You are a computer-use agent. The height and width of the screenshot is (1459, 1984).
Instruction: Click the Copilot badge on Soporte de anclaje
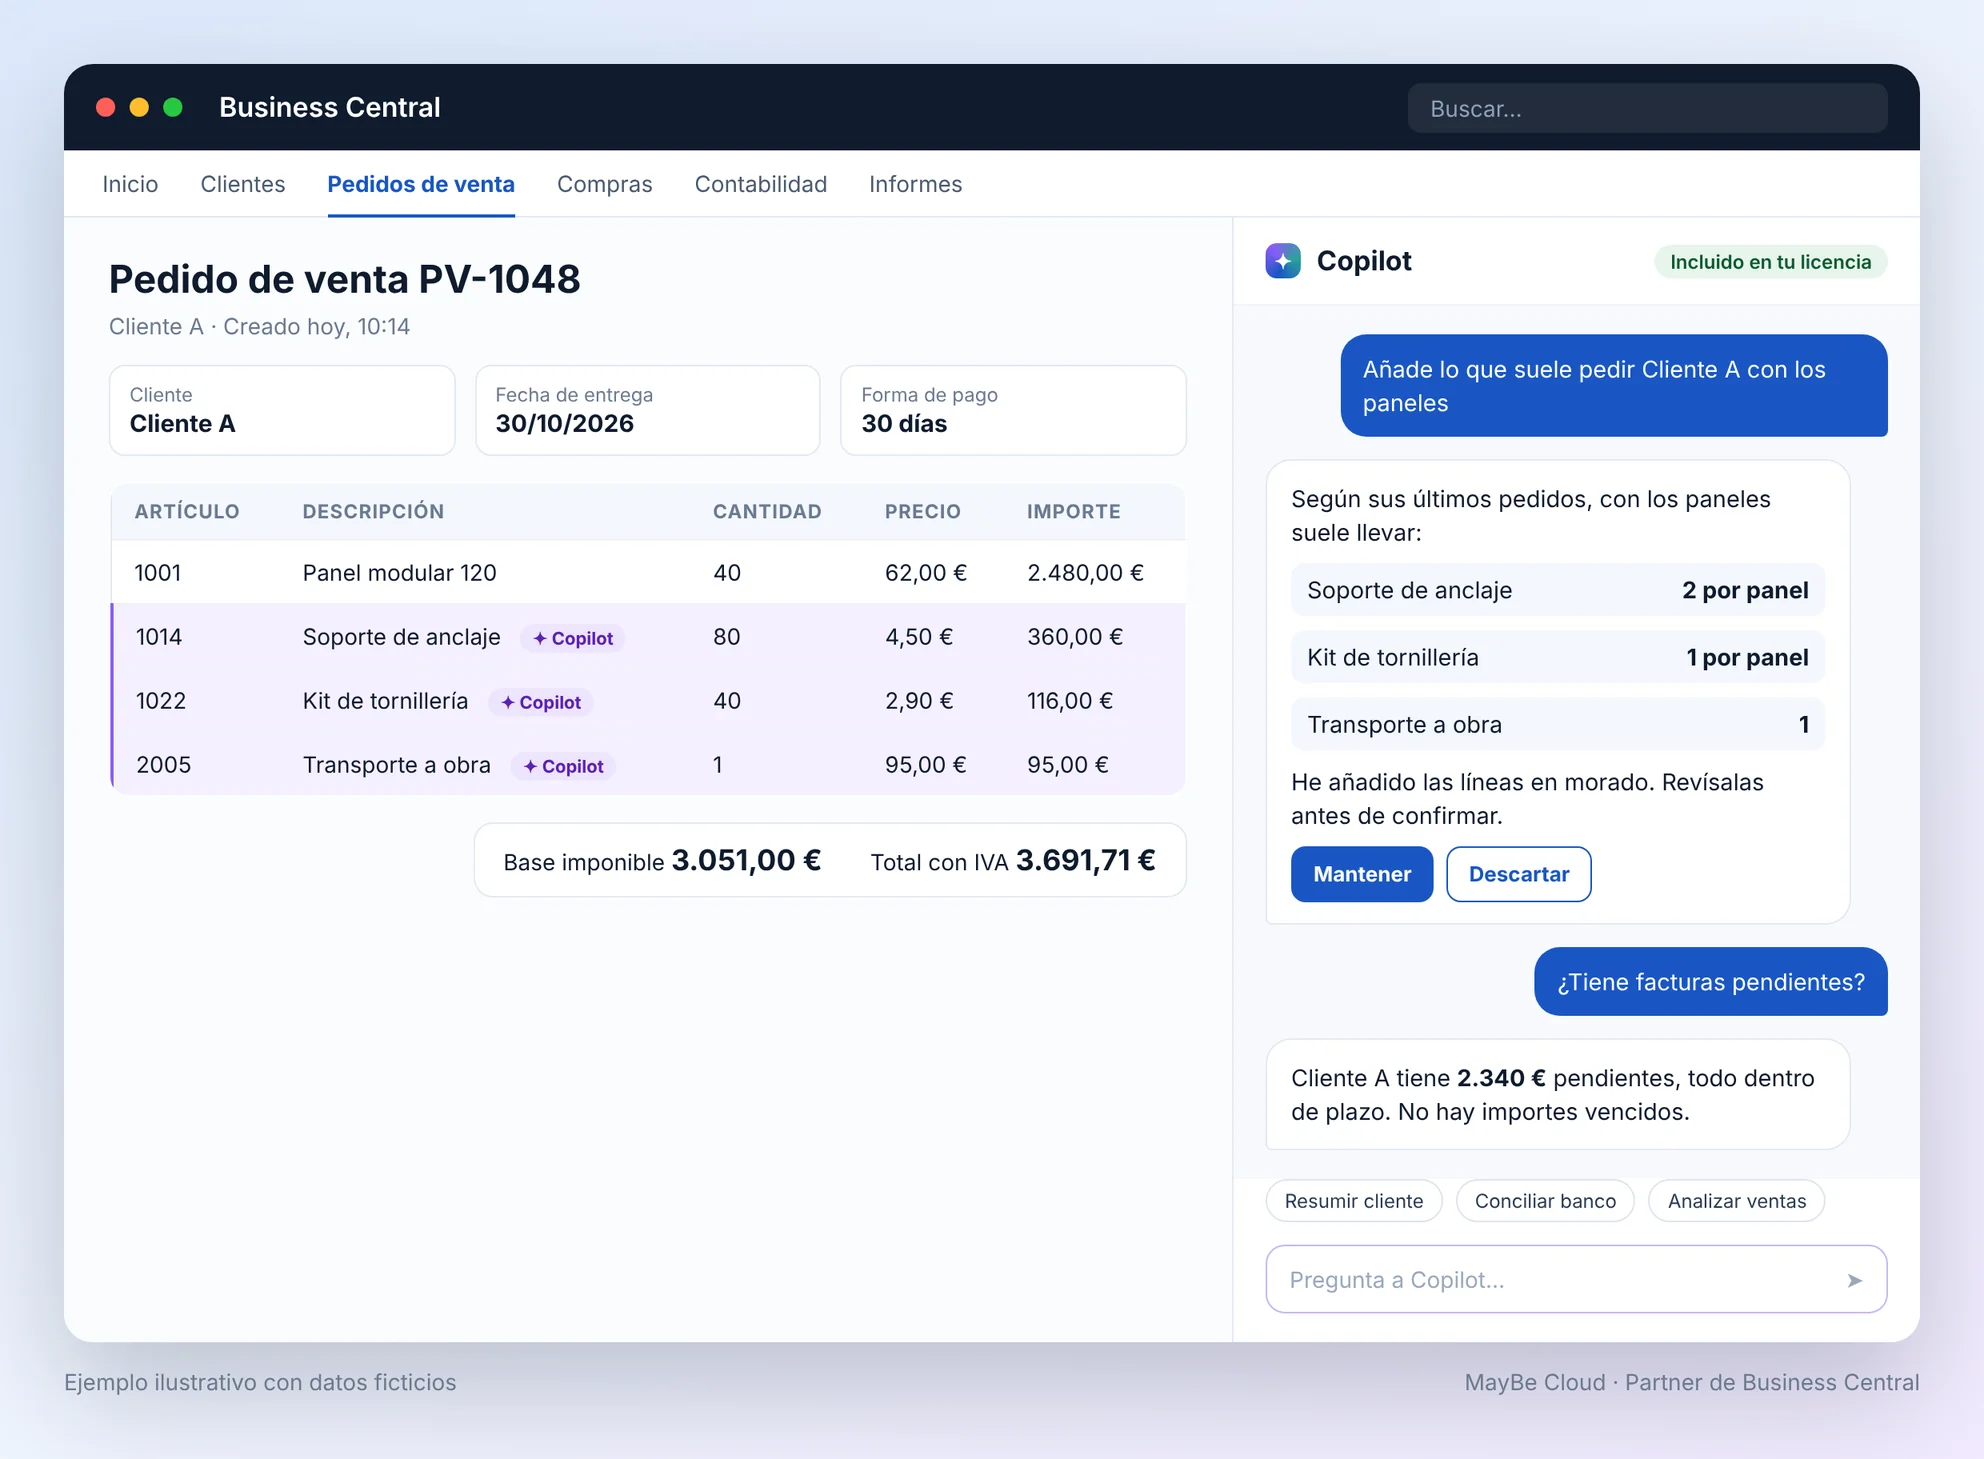[x=573, y=638]
